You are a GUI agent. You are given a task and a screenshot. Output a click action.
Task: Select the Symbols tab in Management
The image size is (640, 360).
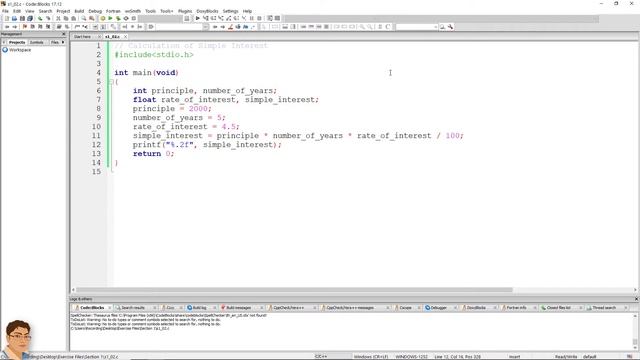[37, 42]
